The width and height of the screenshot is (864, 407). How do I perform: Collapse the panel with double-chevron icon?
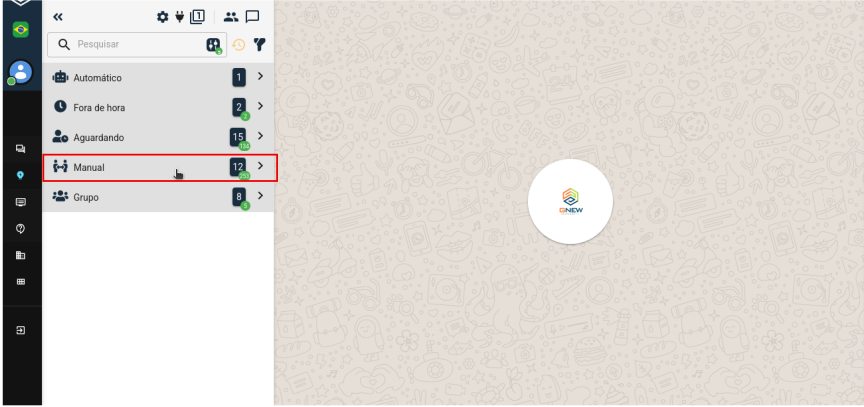click(x=58, y=17)
